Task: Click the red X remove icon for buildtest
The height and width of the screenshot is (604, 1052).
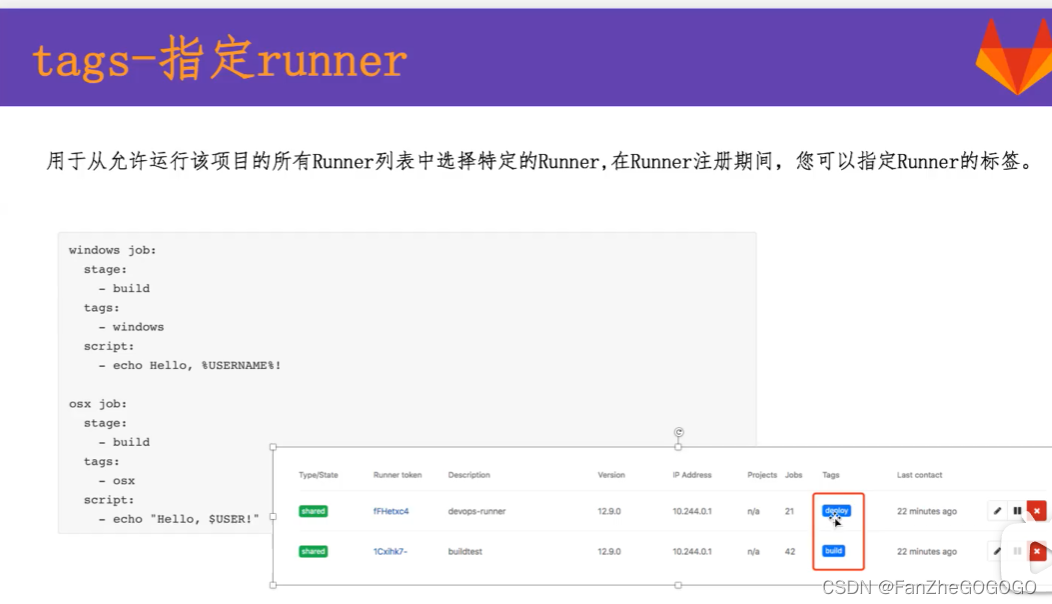Action: tap(1037, 551)
